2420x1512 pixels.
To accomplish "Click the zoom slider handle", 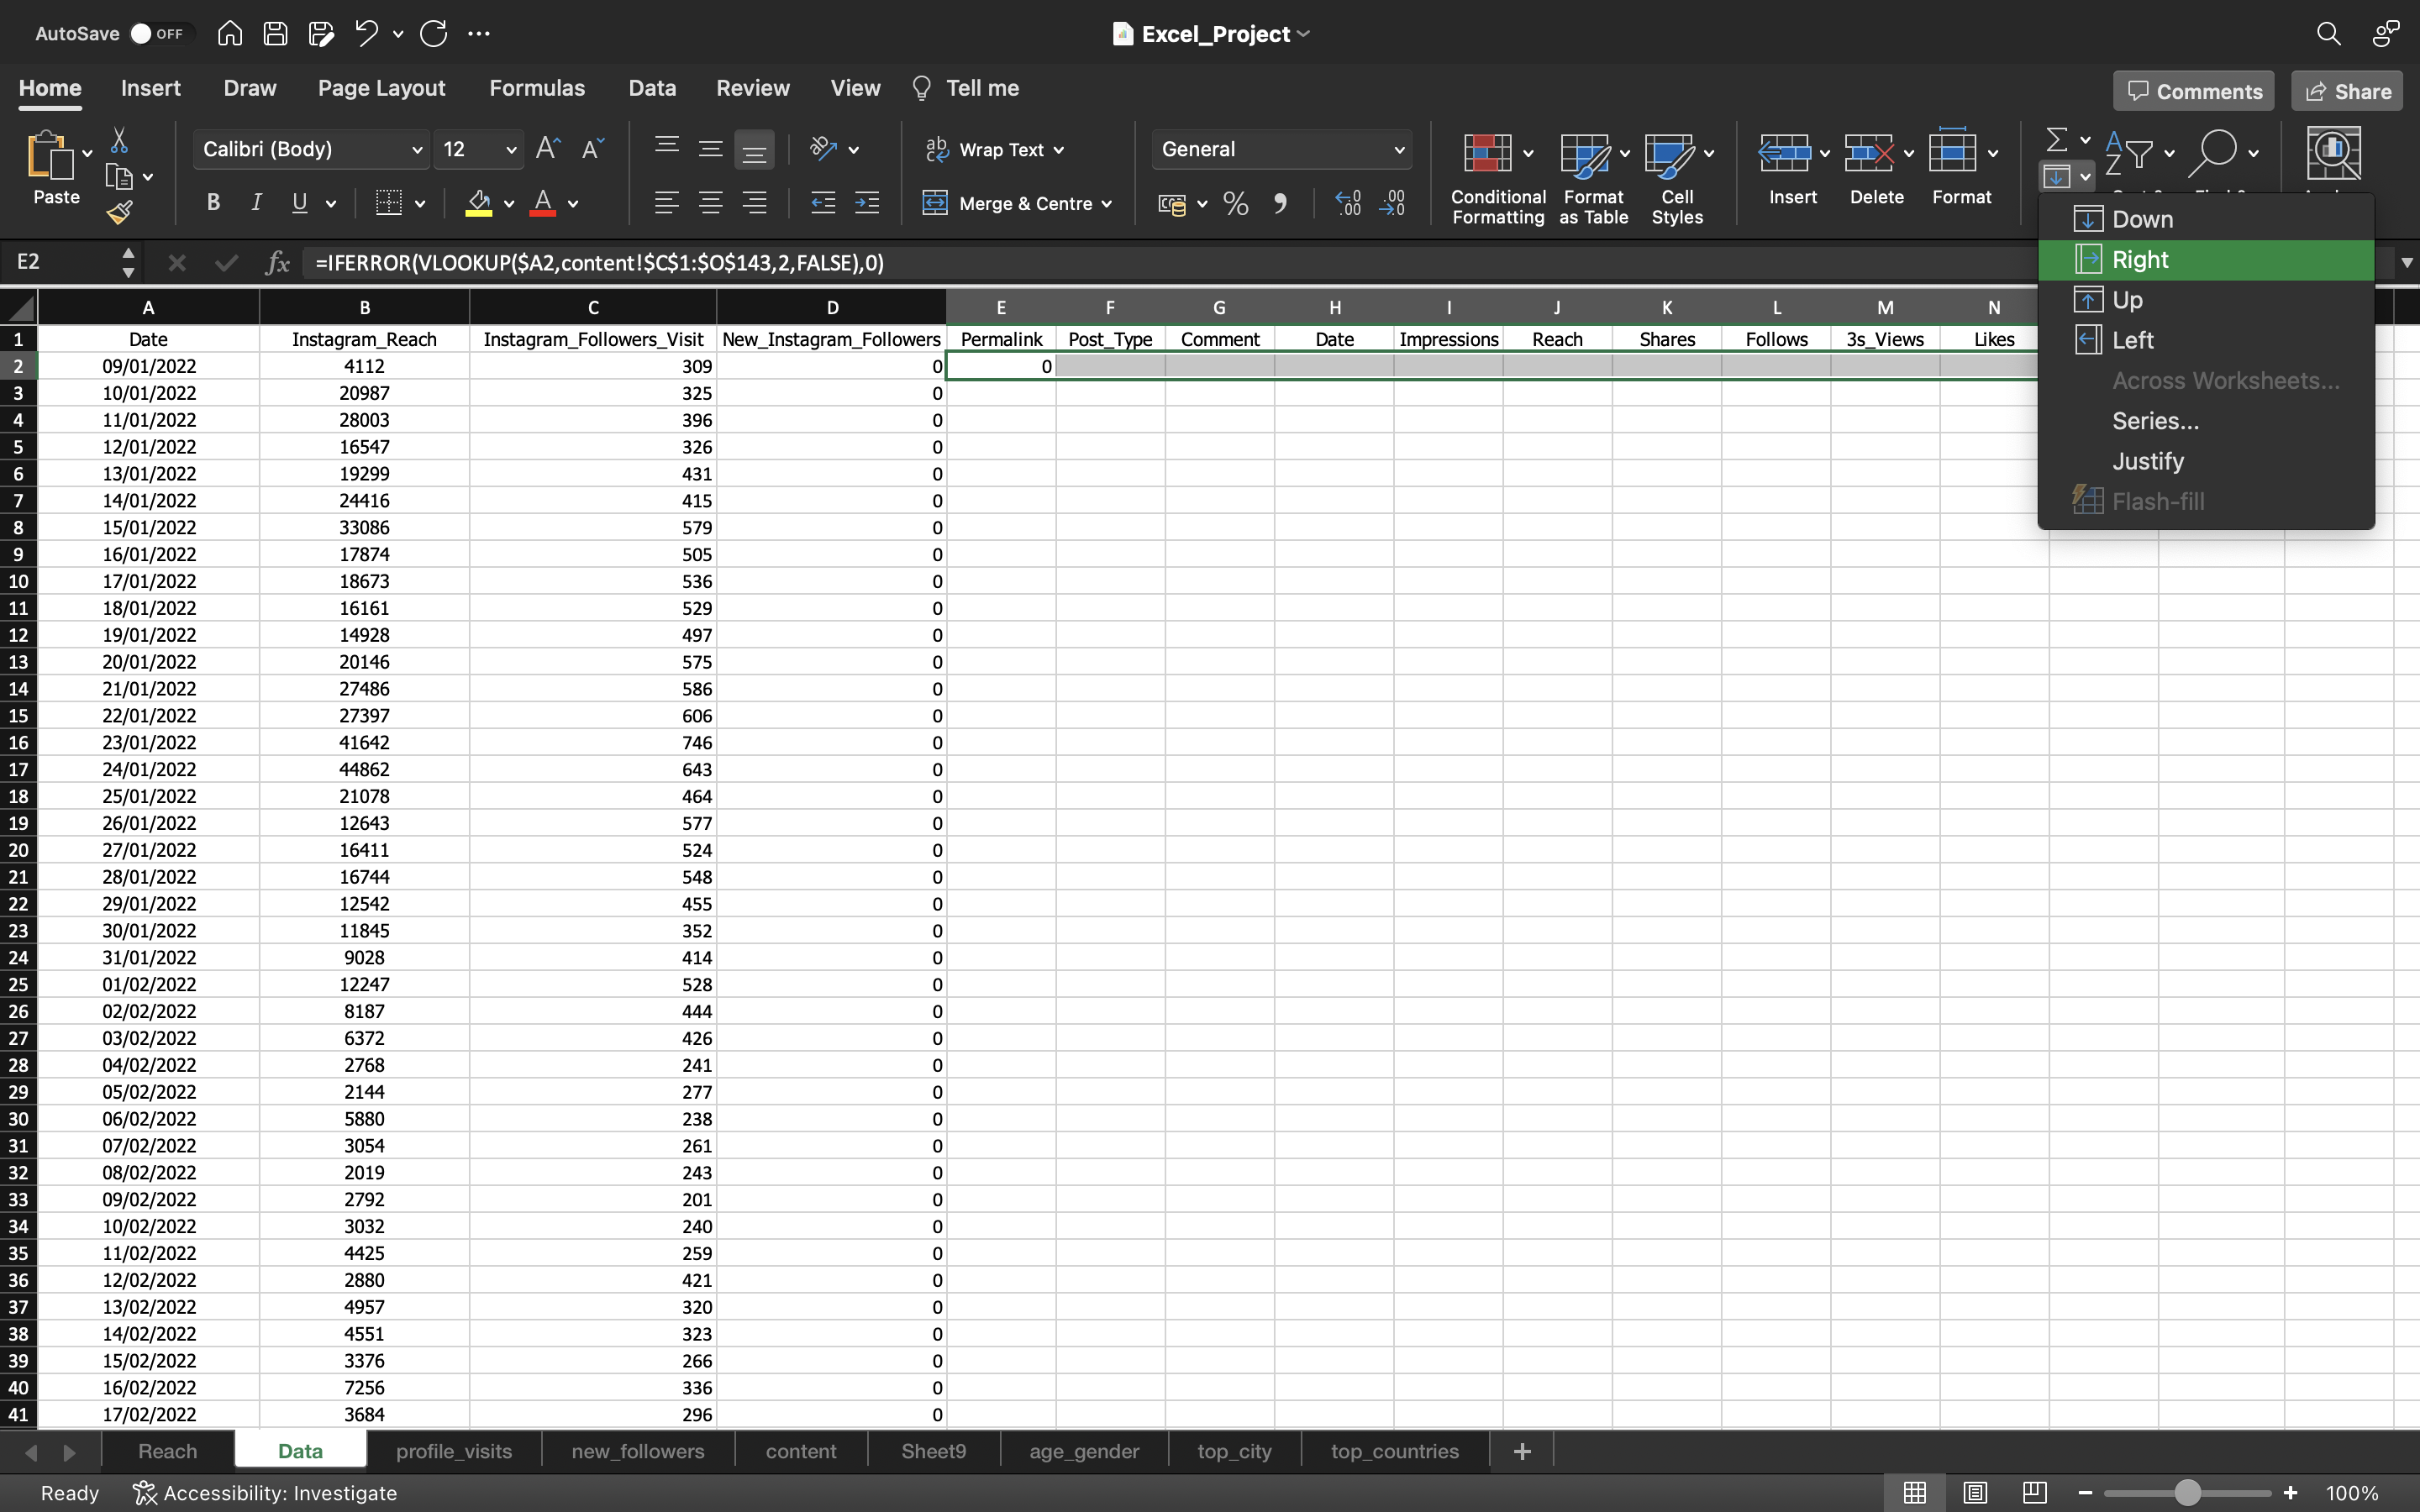I will (2187, 1492).
